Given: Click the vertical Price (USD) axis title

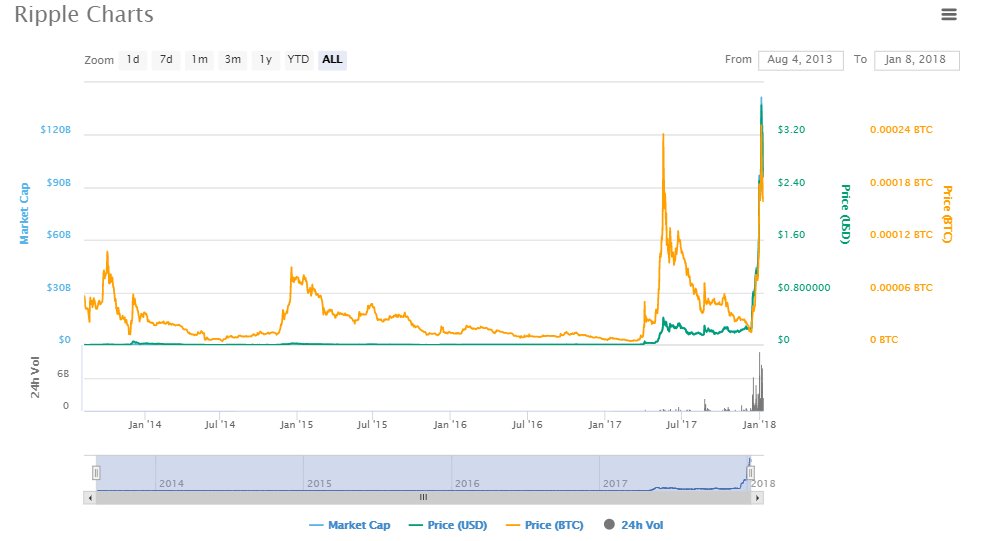Looking at the screenshot, I should pos(845,214).
